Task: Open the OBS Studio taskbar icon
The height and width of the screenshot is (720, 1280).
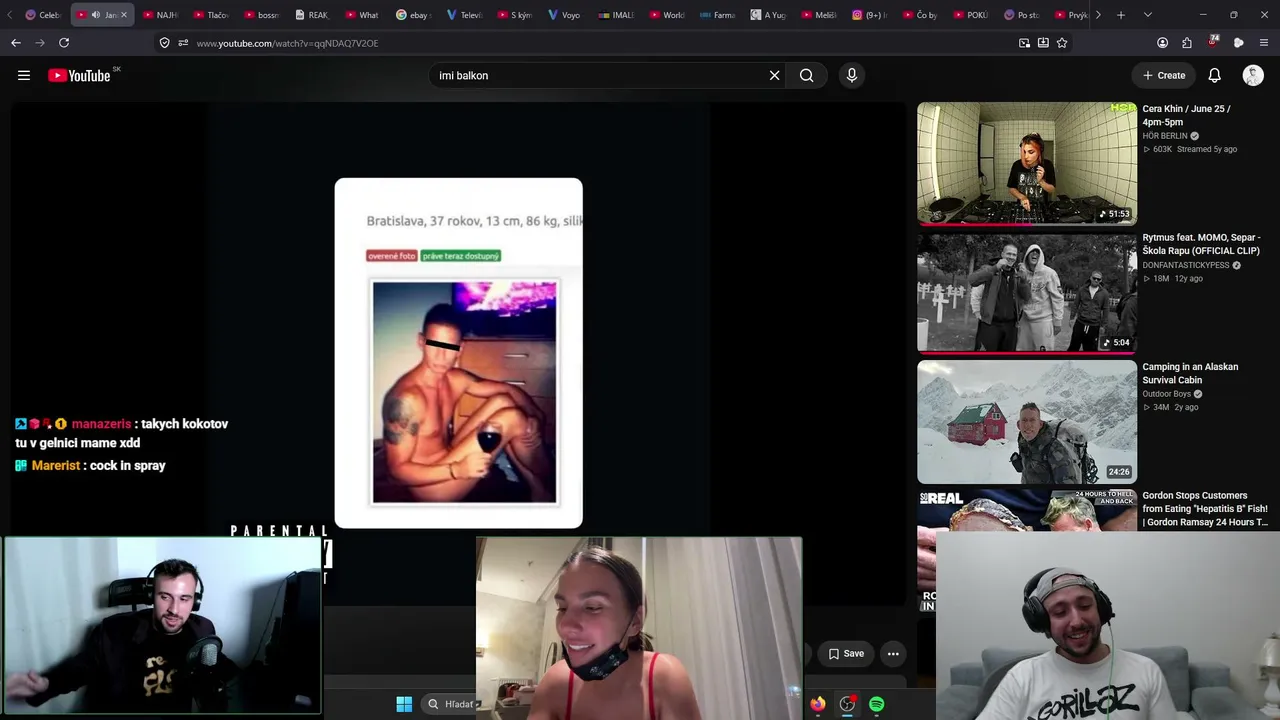Action: point(847,704)
